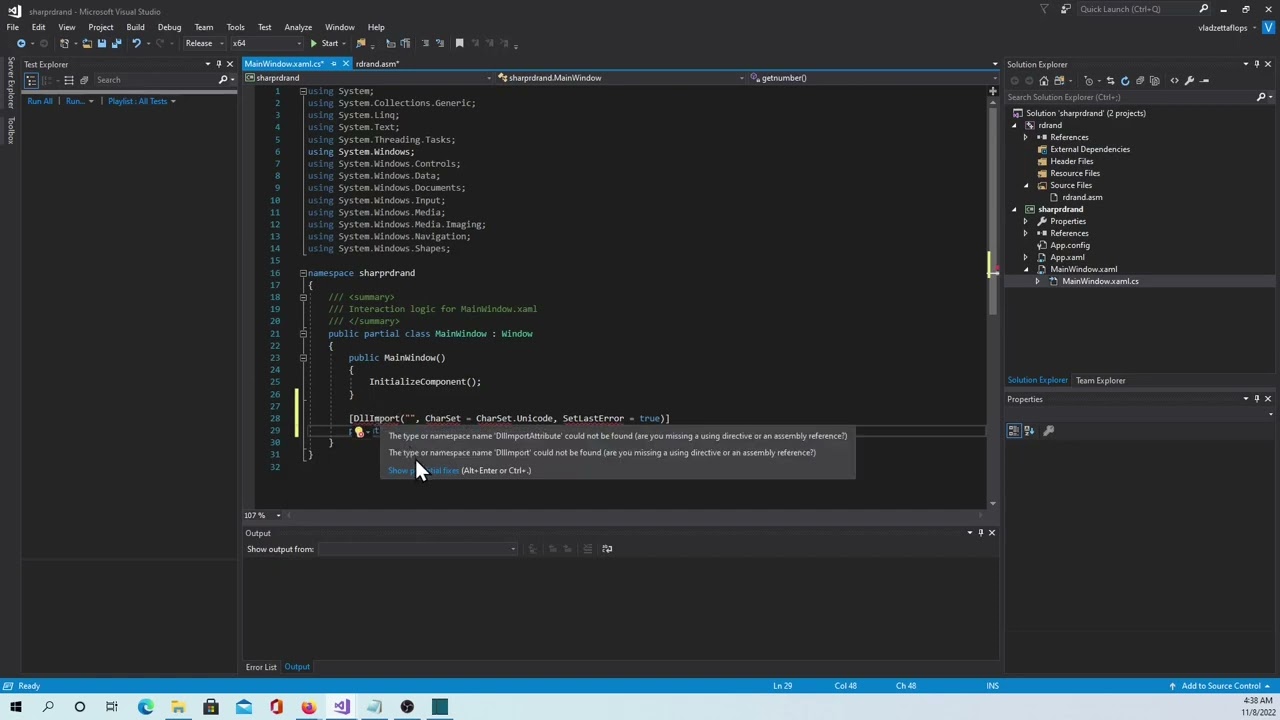Pin the Test Explorer panel

click(219, 64)
